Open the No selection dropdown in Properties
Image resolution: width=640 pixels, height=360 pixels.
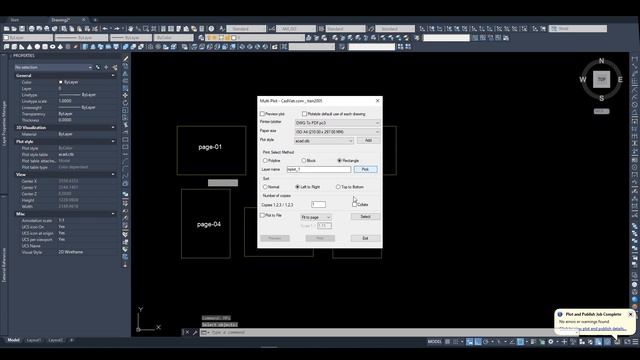pos(53,67)
